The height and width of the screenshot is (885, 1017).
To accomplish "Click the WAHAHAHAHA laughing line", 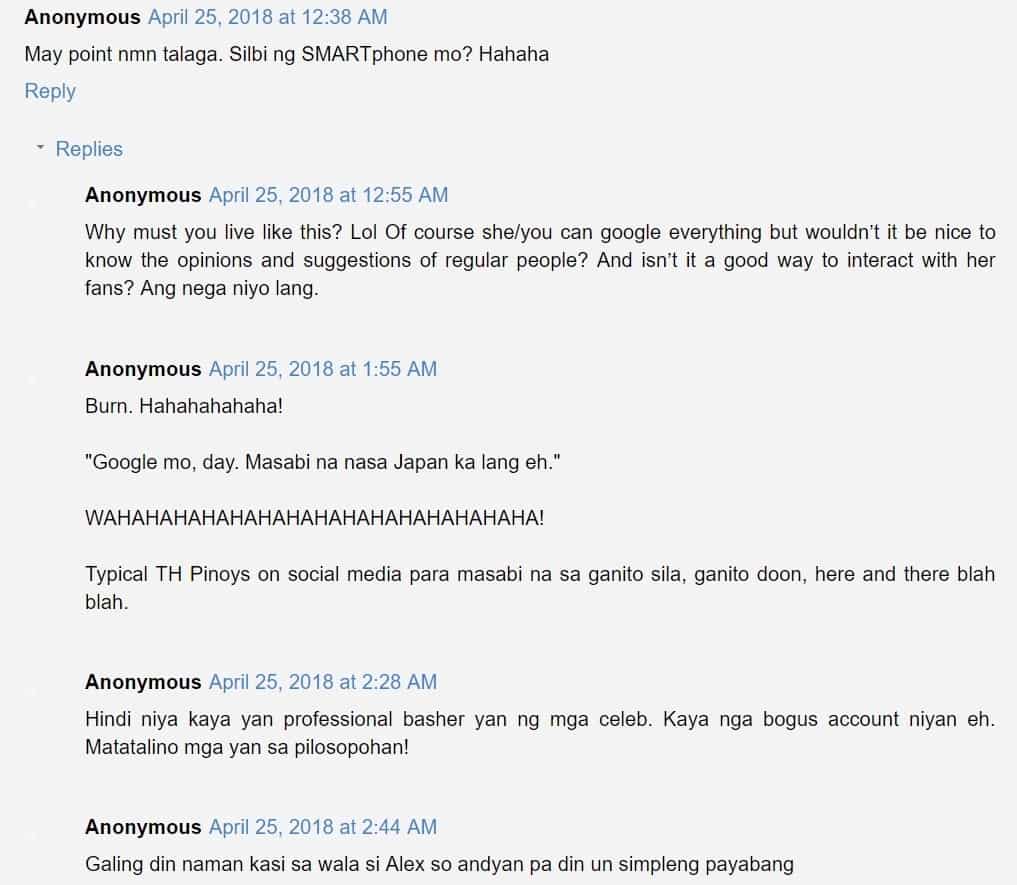I will (x=315, y=518).
